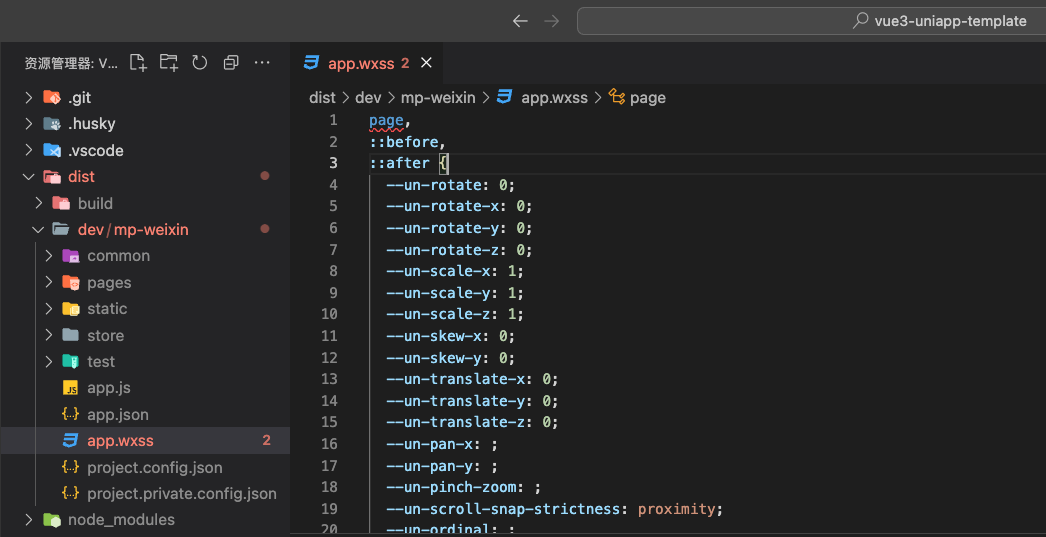The width and height of the screenshot is (1046, 537).
Task: Click the braces icon beside app.json
Action: pos(71,414)
